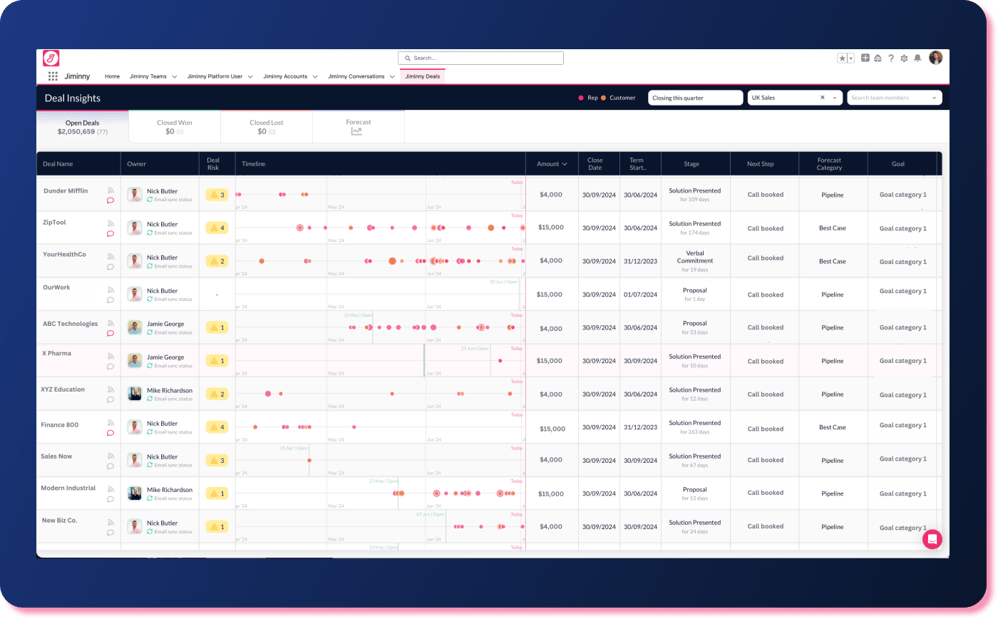Open the setup gear icon
Image resolution: width=998 pixels, height=619 pixels.
tap(904, 58)
